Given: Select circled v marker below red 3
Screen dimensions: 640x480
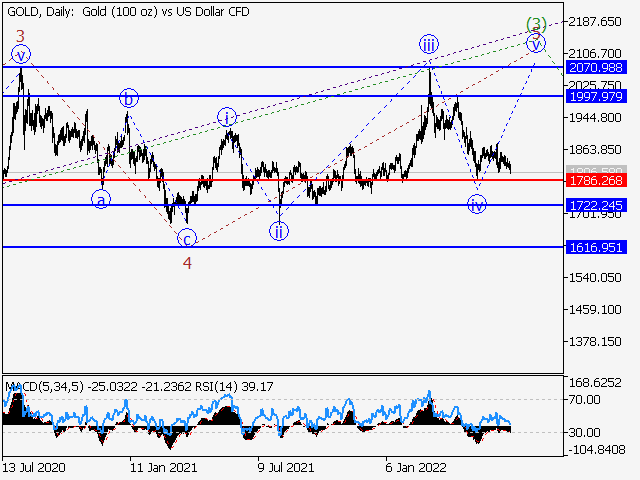Looking at the screenshot, I should 21,55.
